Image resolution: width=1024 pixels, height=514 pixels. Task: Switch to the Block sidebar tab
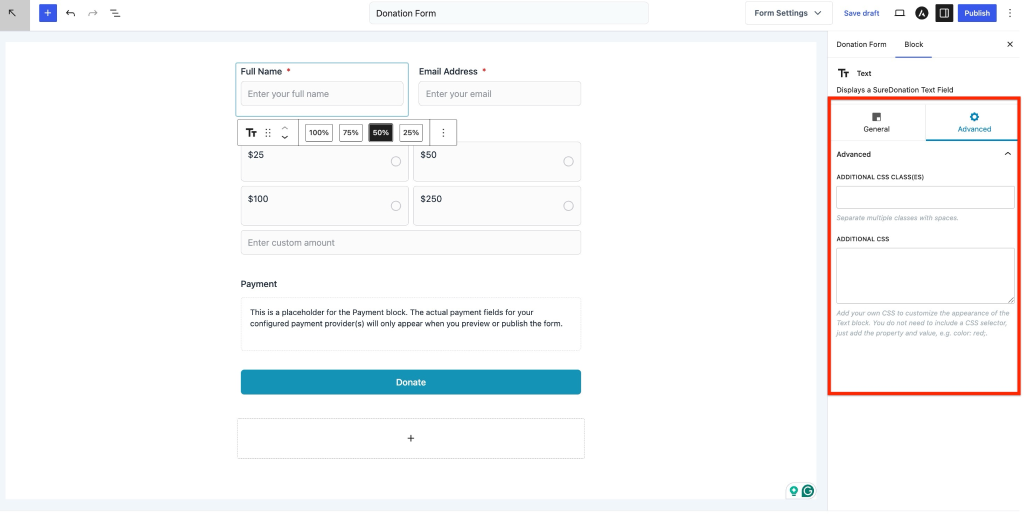[914, 44]
